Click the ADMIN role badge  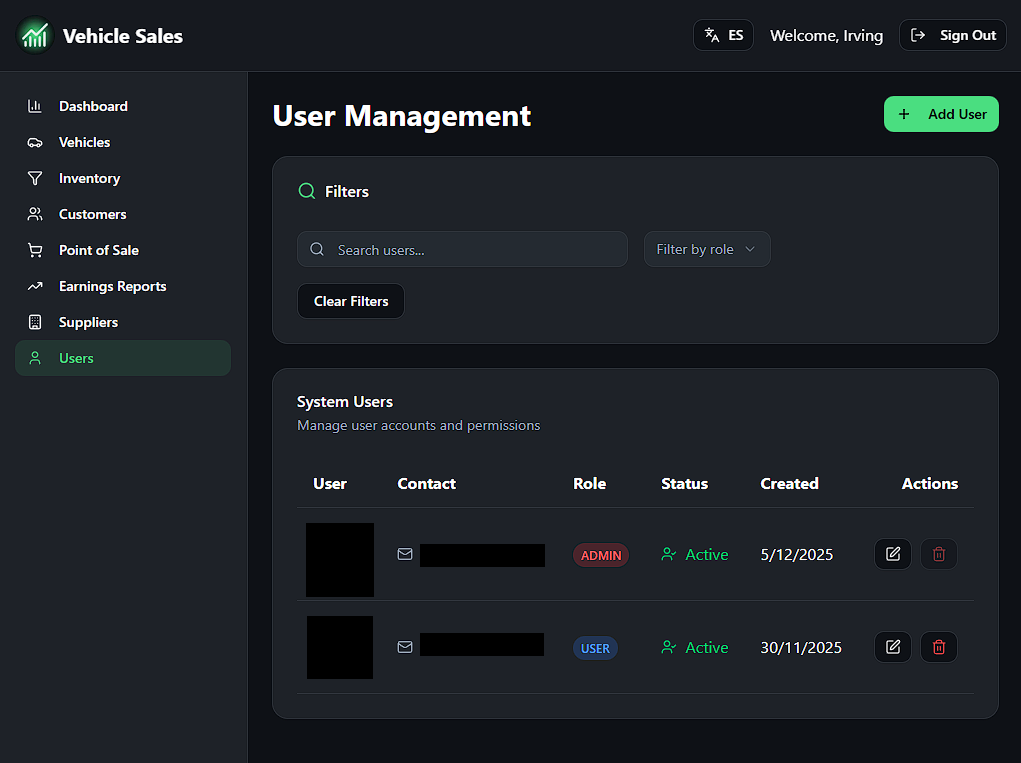[x=601, y=555]
